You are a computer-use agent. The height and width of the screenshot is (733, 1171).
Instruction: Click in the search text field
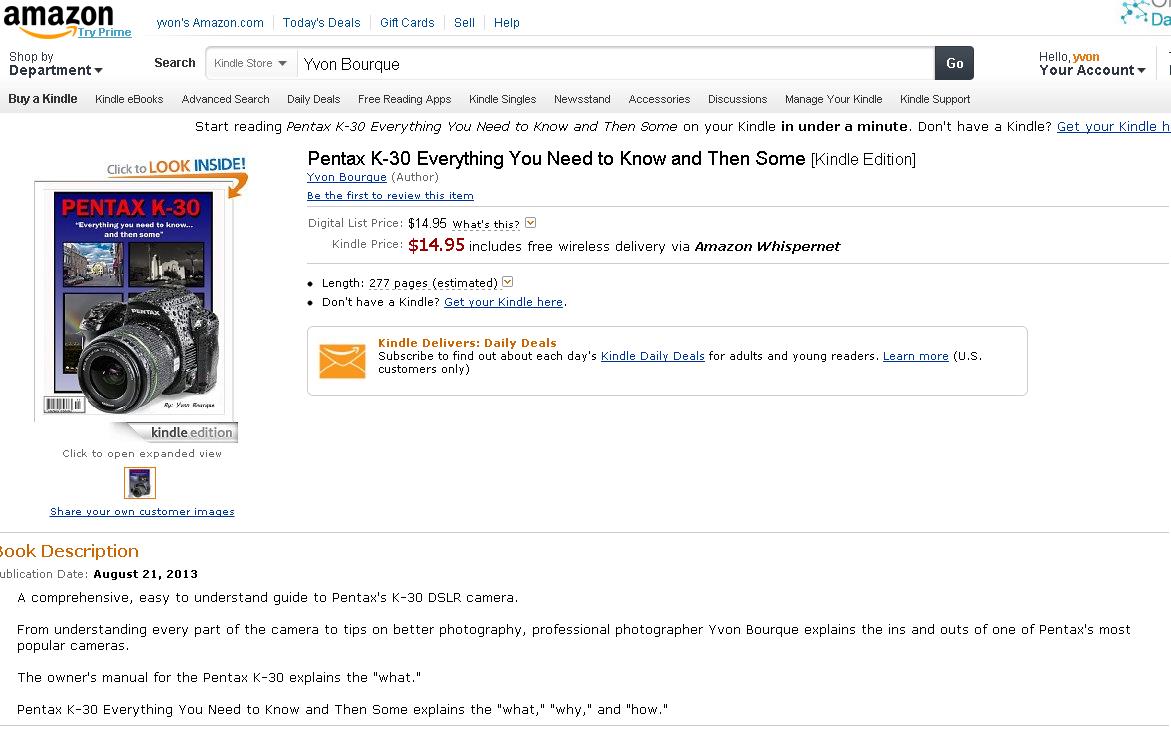[615, 64]
